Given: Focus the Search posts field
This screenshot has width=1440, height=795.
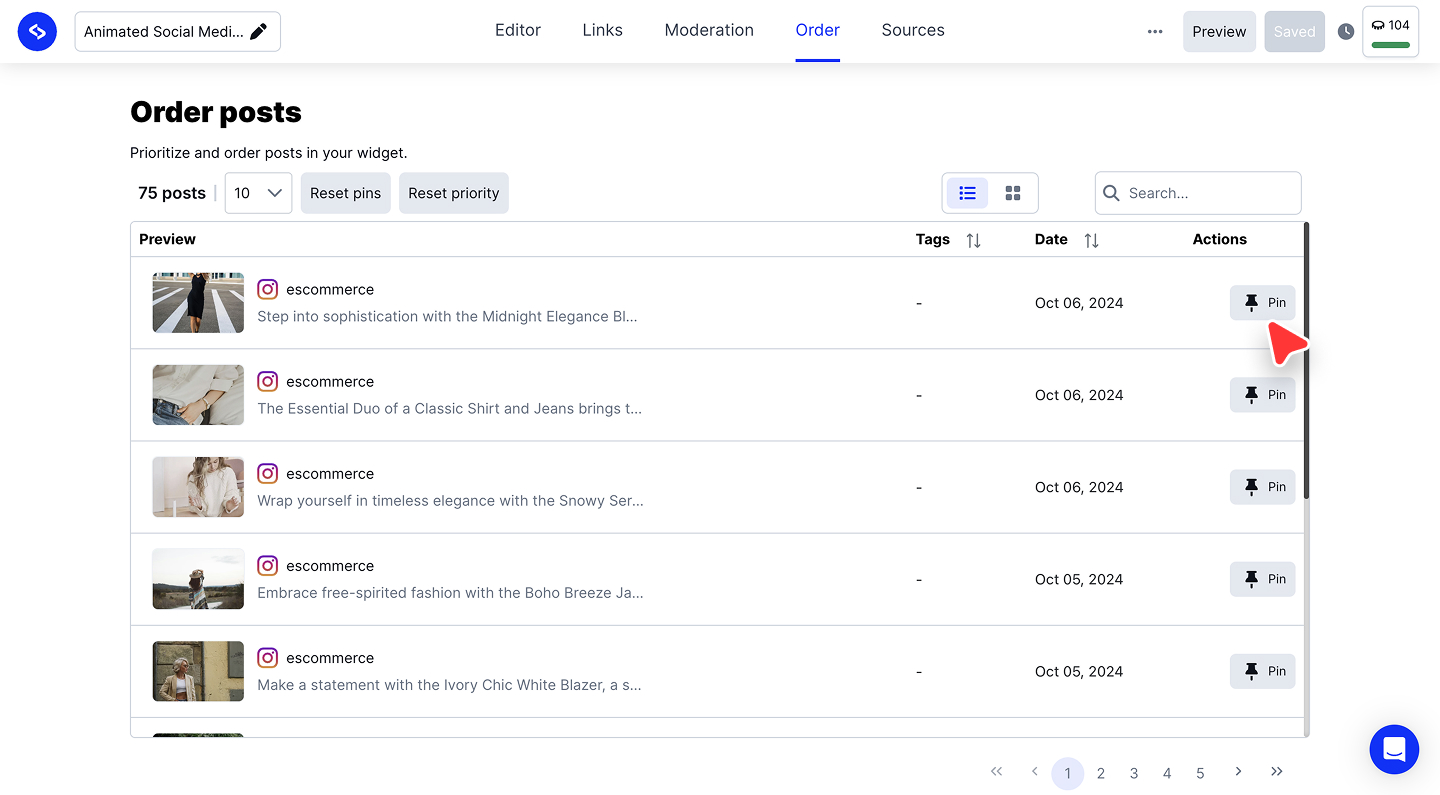Looking at the screenshot, I should point(1198,193).
